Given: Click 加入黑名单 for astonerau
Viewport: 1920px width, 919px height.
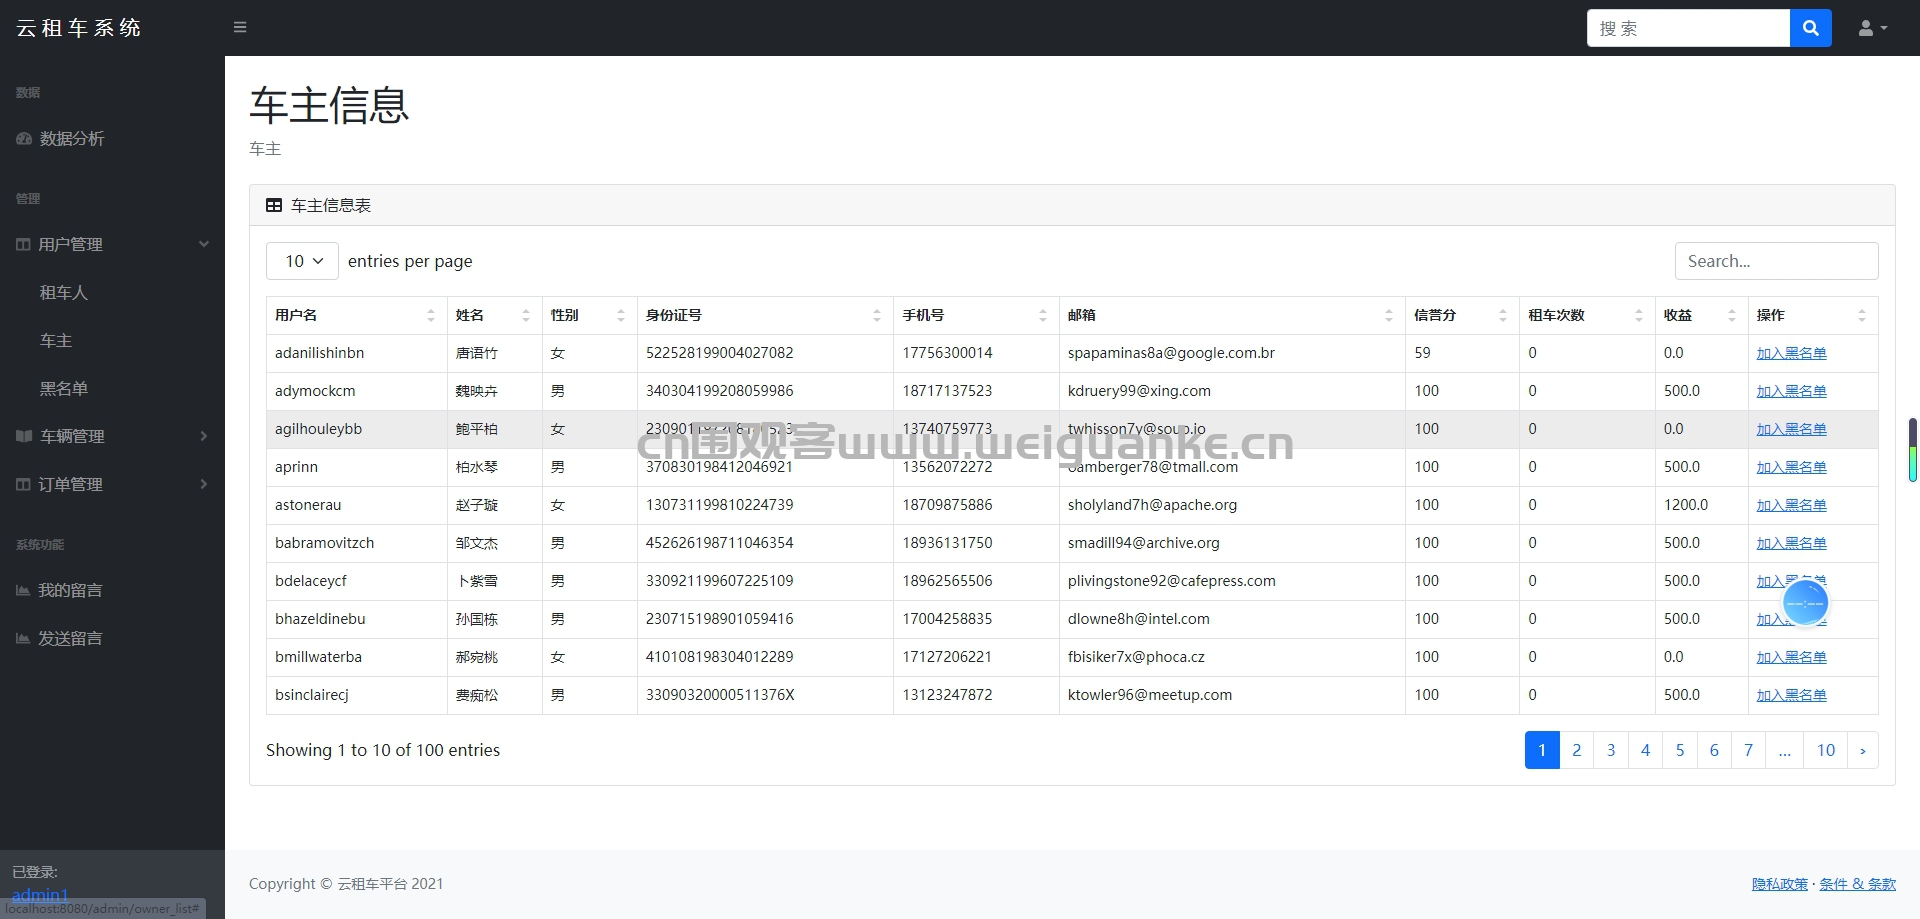Looking at the screenshot, I should (x=1791, y=505).
